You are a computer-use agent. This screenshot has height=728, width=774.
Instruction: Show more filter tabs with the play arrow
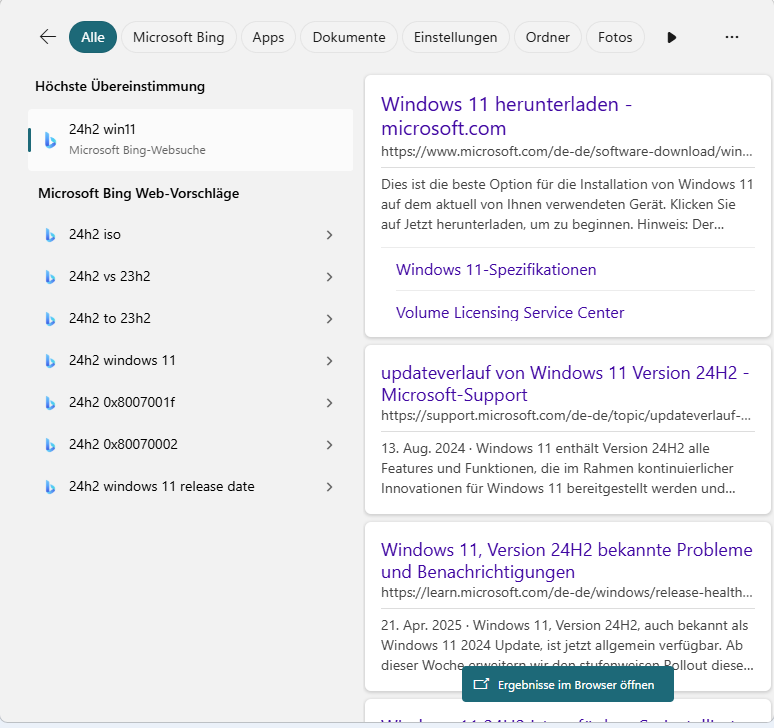click(x=671, y=38)
